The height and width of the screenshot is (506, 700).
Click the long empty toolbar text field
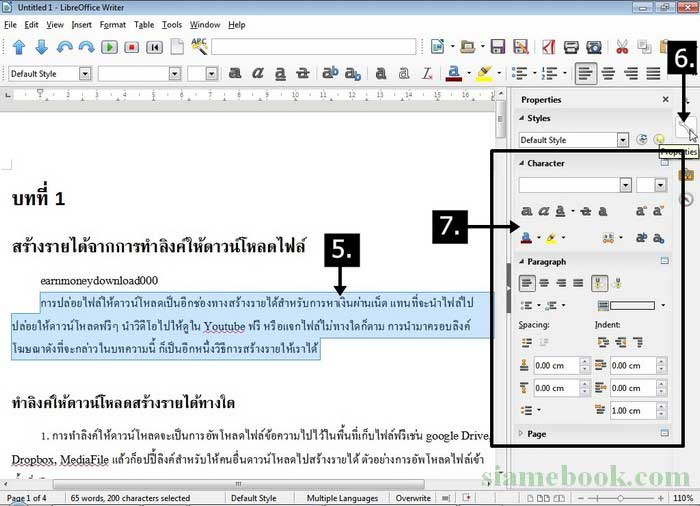[313, 46]
